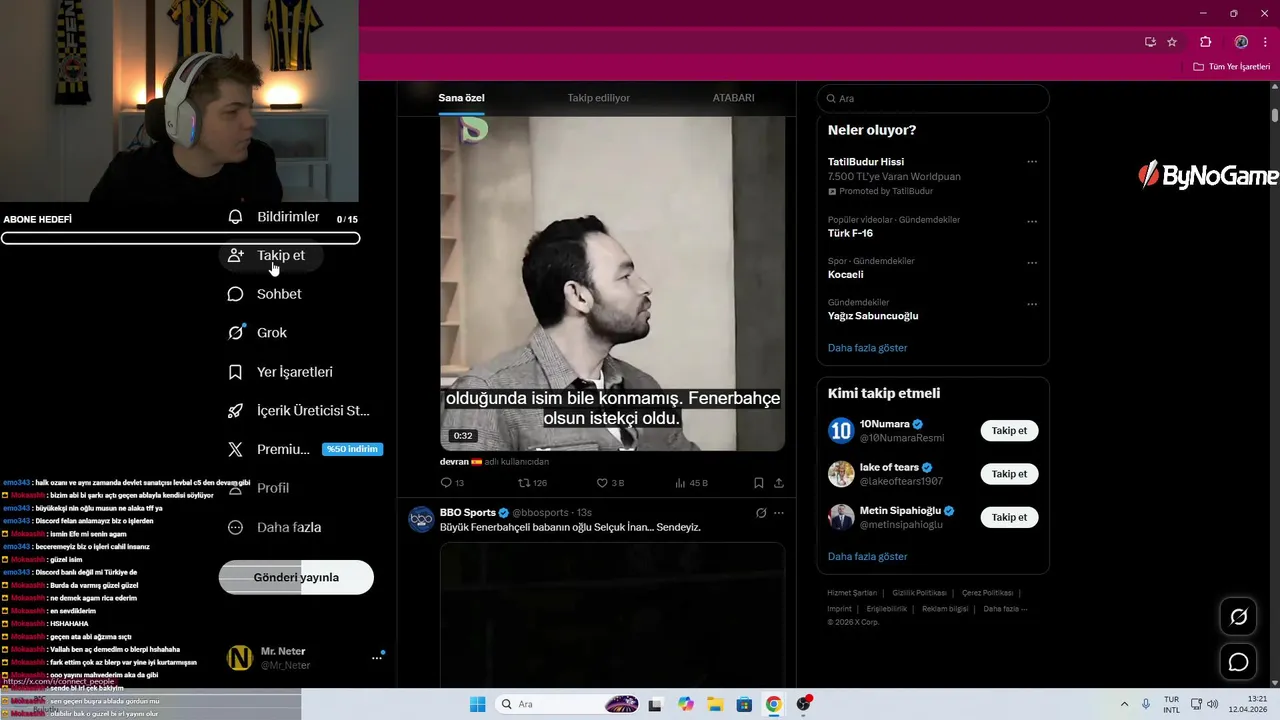Switch to the Sana özel tab
1280x720 pixels.
[461, 98]
